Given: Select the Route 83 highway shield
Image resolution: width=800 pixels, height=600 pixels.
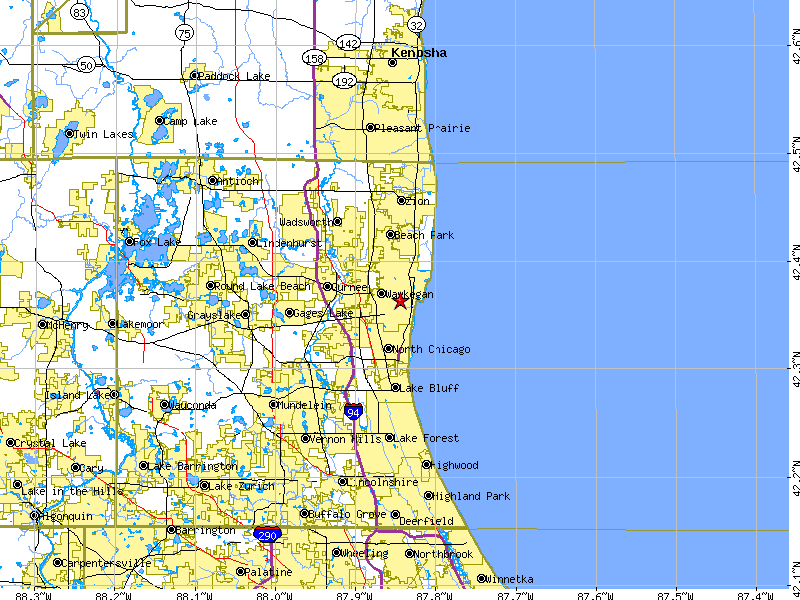Looking at the screenshot, I should tap(80, 11).
